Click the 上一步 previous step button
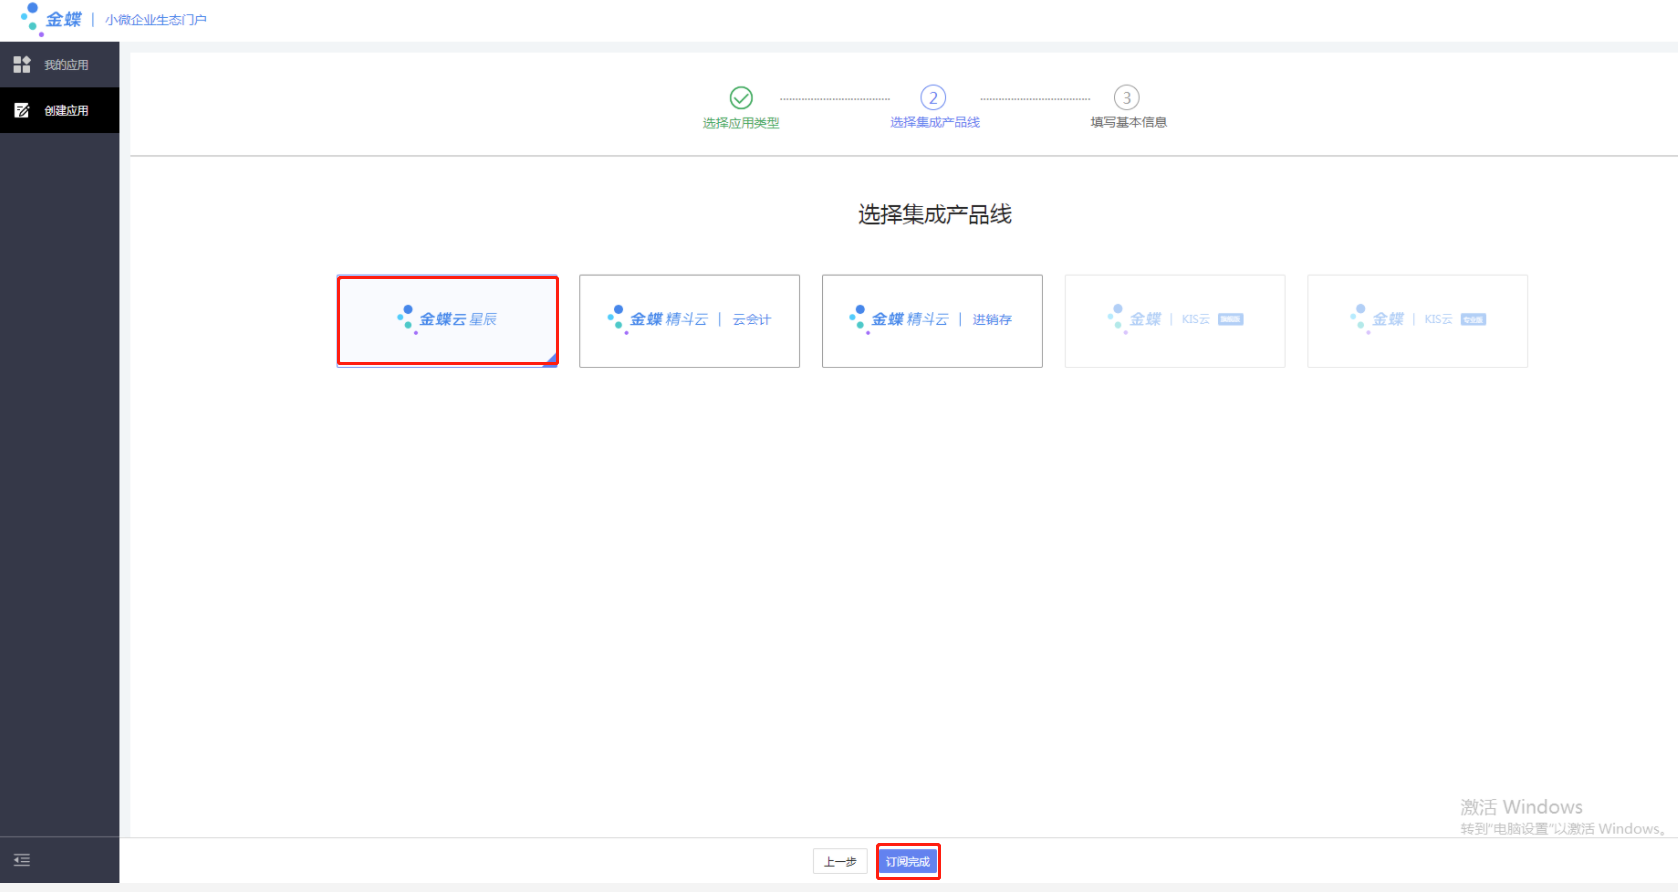The height and width of the screenshot is (892, 1678). (x=840, y=861)
